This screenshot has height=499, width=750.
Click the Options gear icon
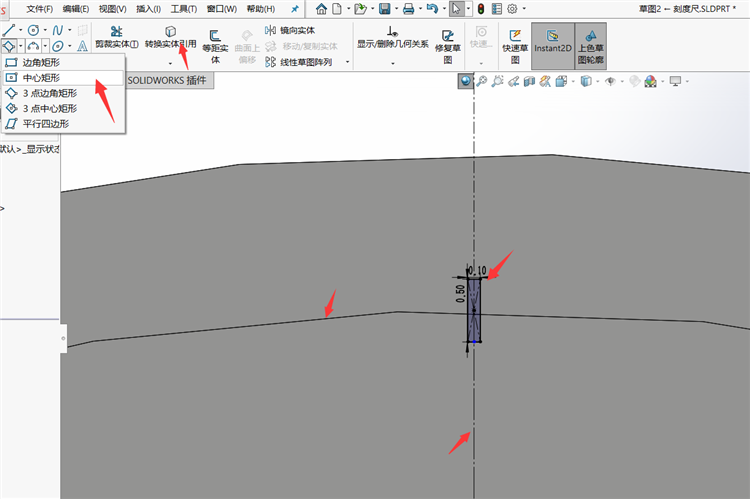coord(512,9)
